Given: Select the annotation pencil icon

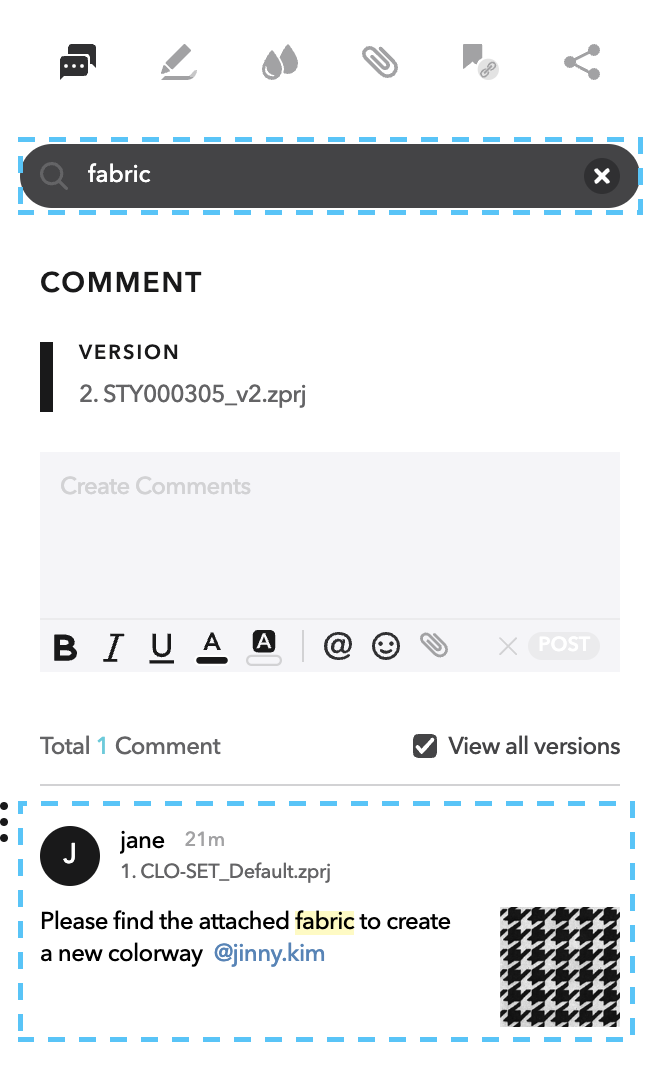Looking at the screenshot, I should pos(178,62).
